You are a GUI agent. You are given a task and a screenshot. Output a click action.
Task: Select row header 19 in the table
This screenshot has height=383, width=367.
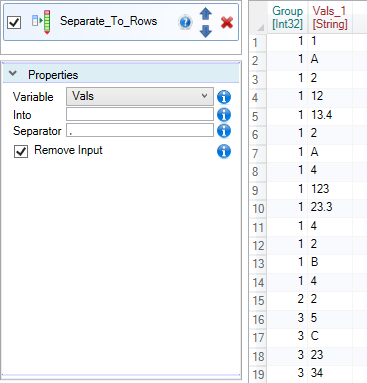[x=258, y=374]
